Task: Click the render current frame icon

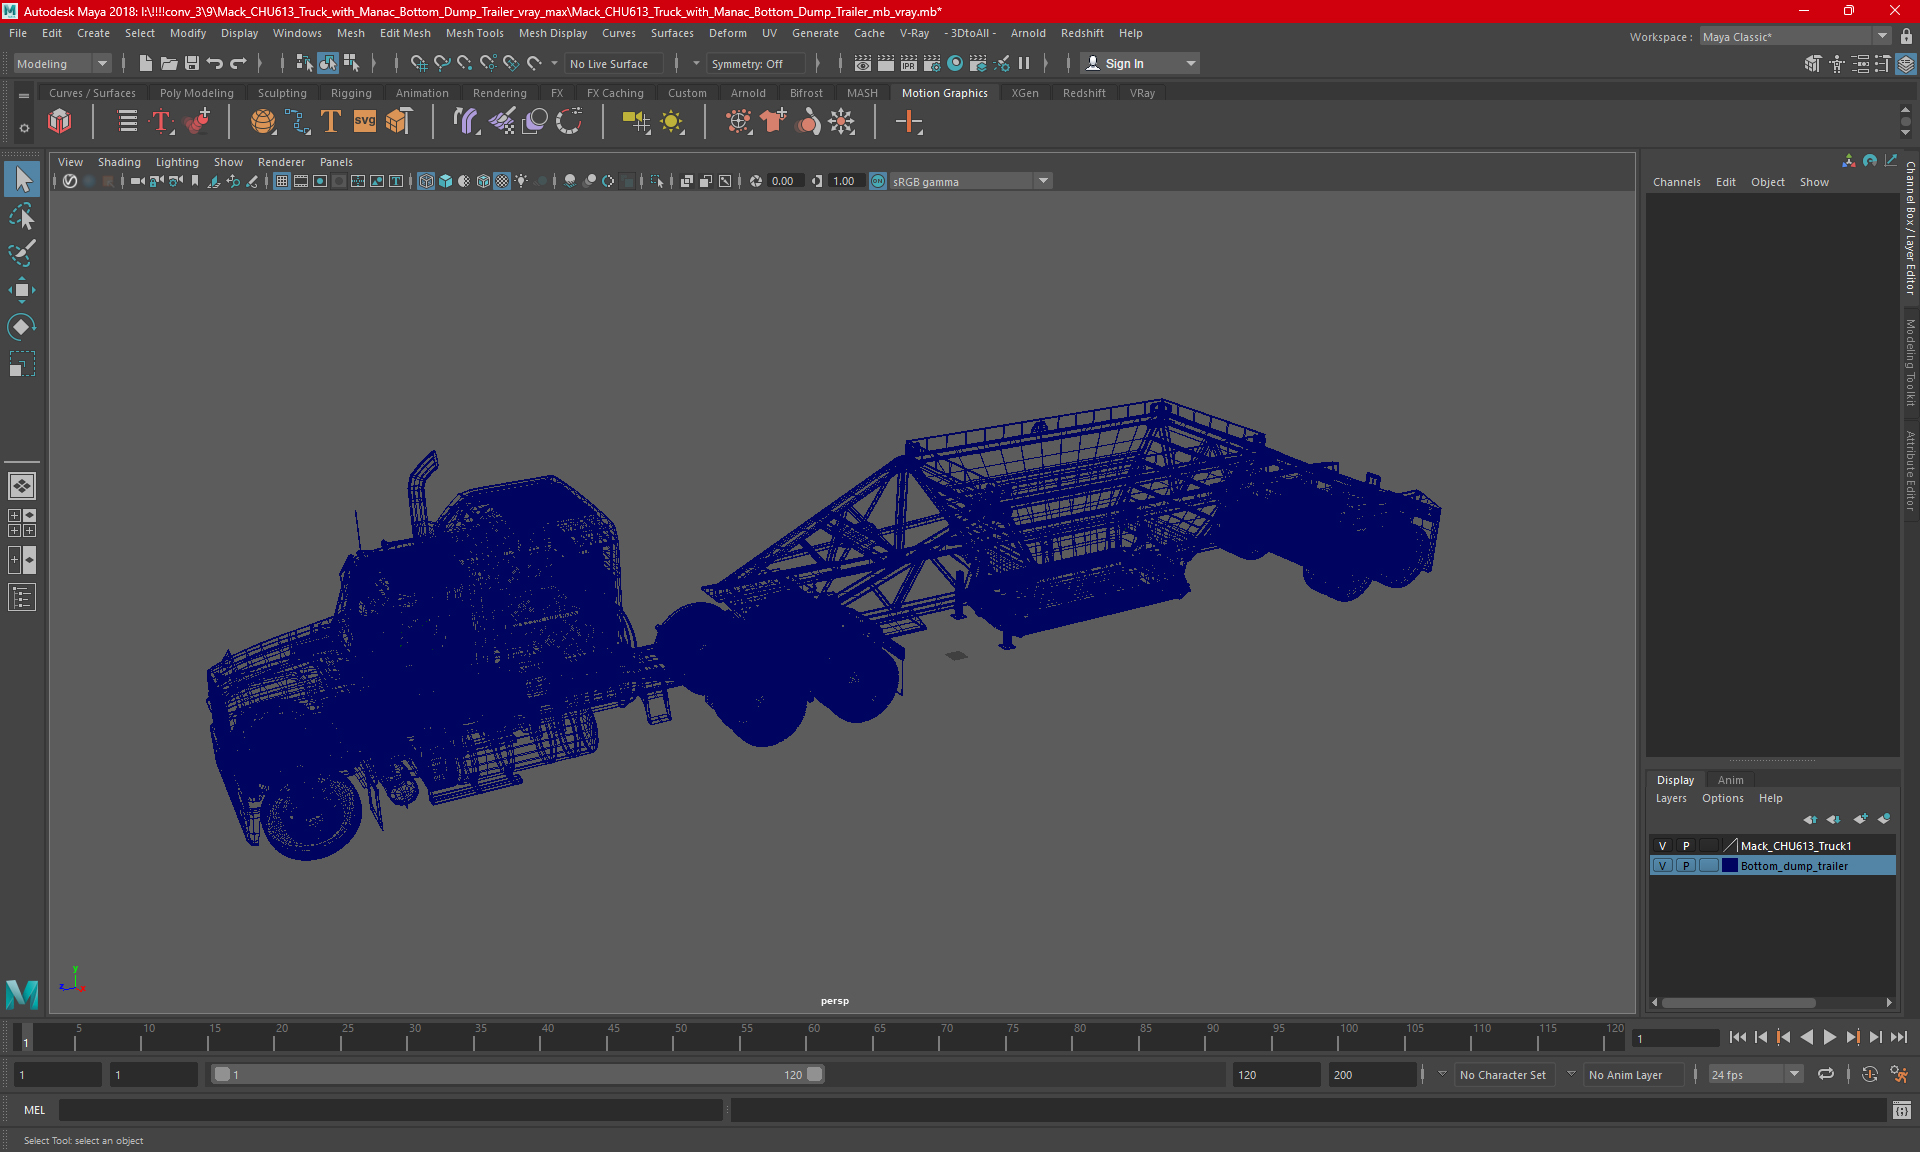Action: tap(886, 63)
